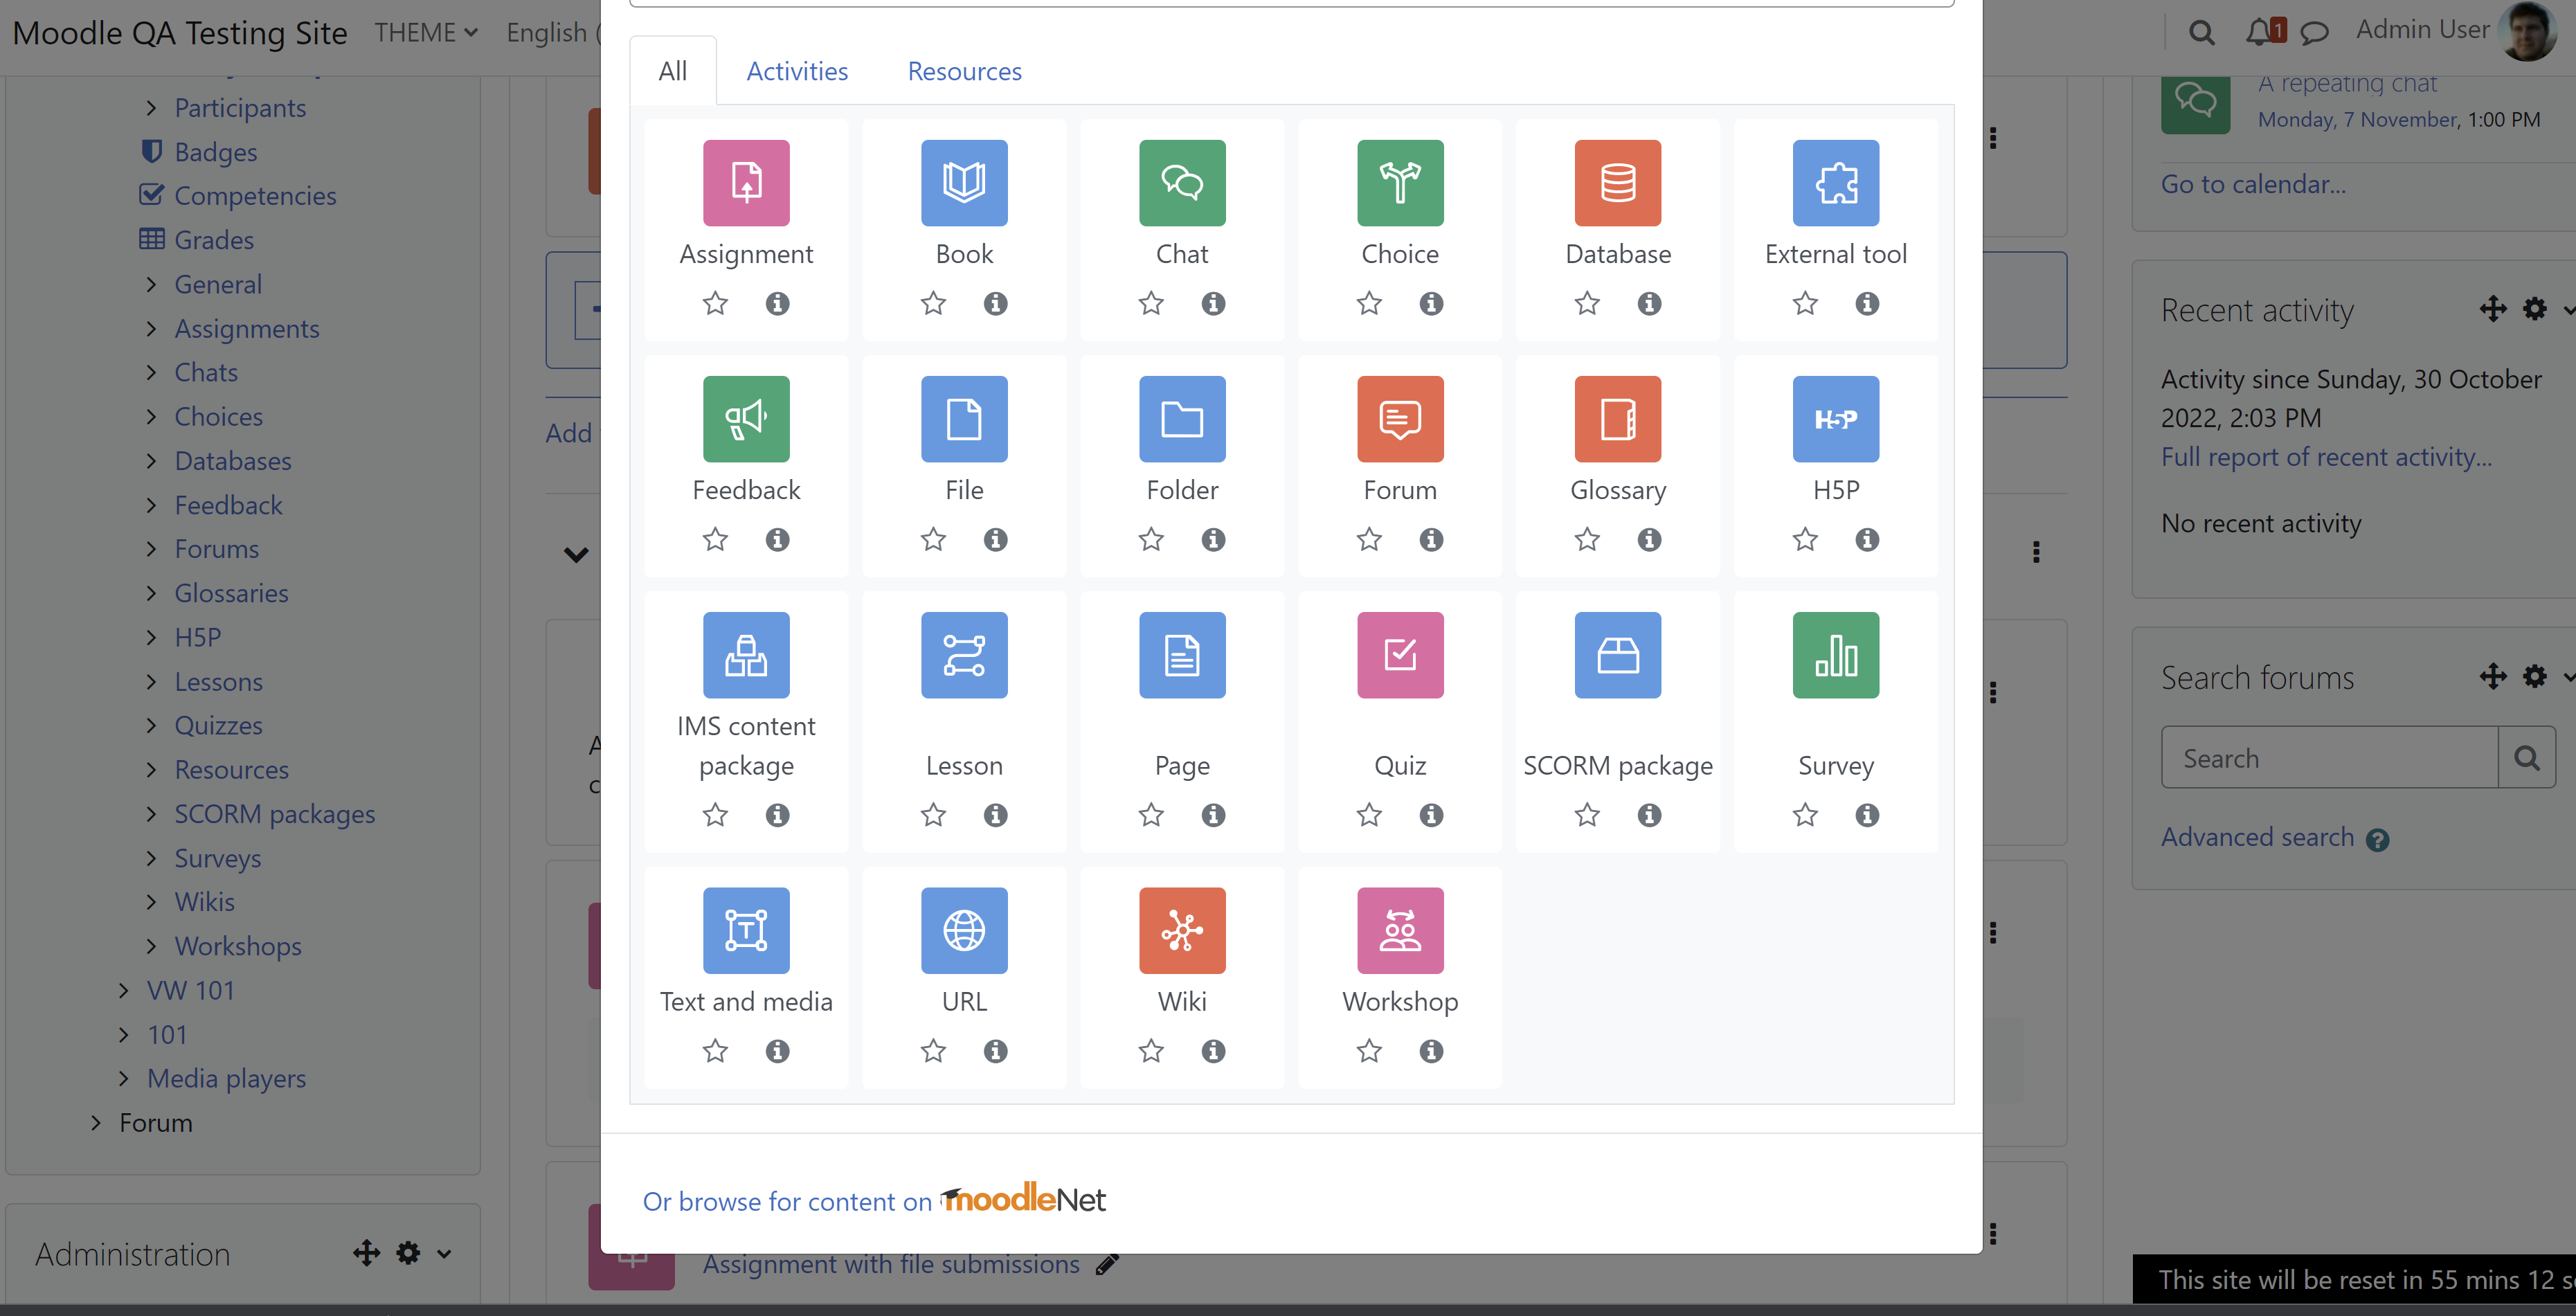This screenshot has height=1316, width=2576.
Task: Add a Database activity
Action: tap(1618, 183)
